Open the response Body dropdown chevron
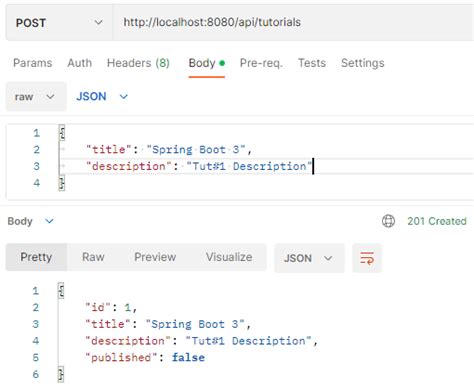The height and width of the screenshot is (390, 474). 49,221
